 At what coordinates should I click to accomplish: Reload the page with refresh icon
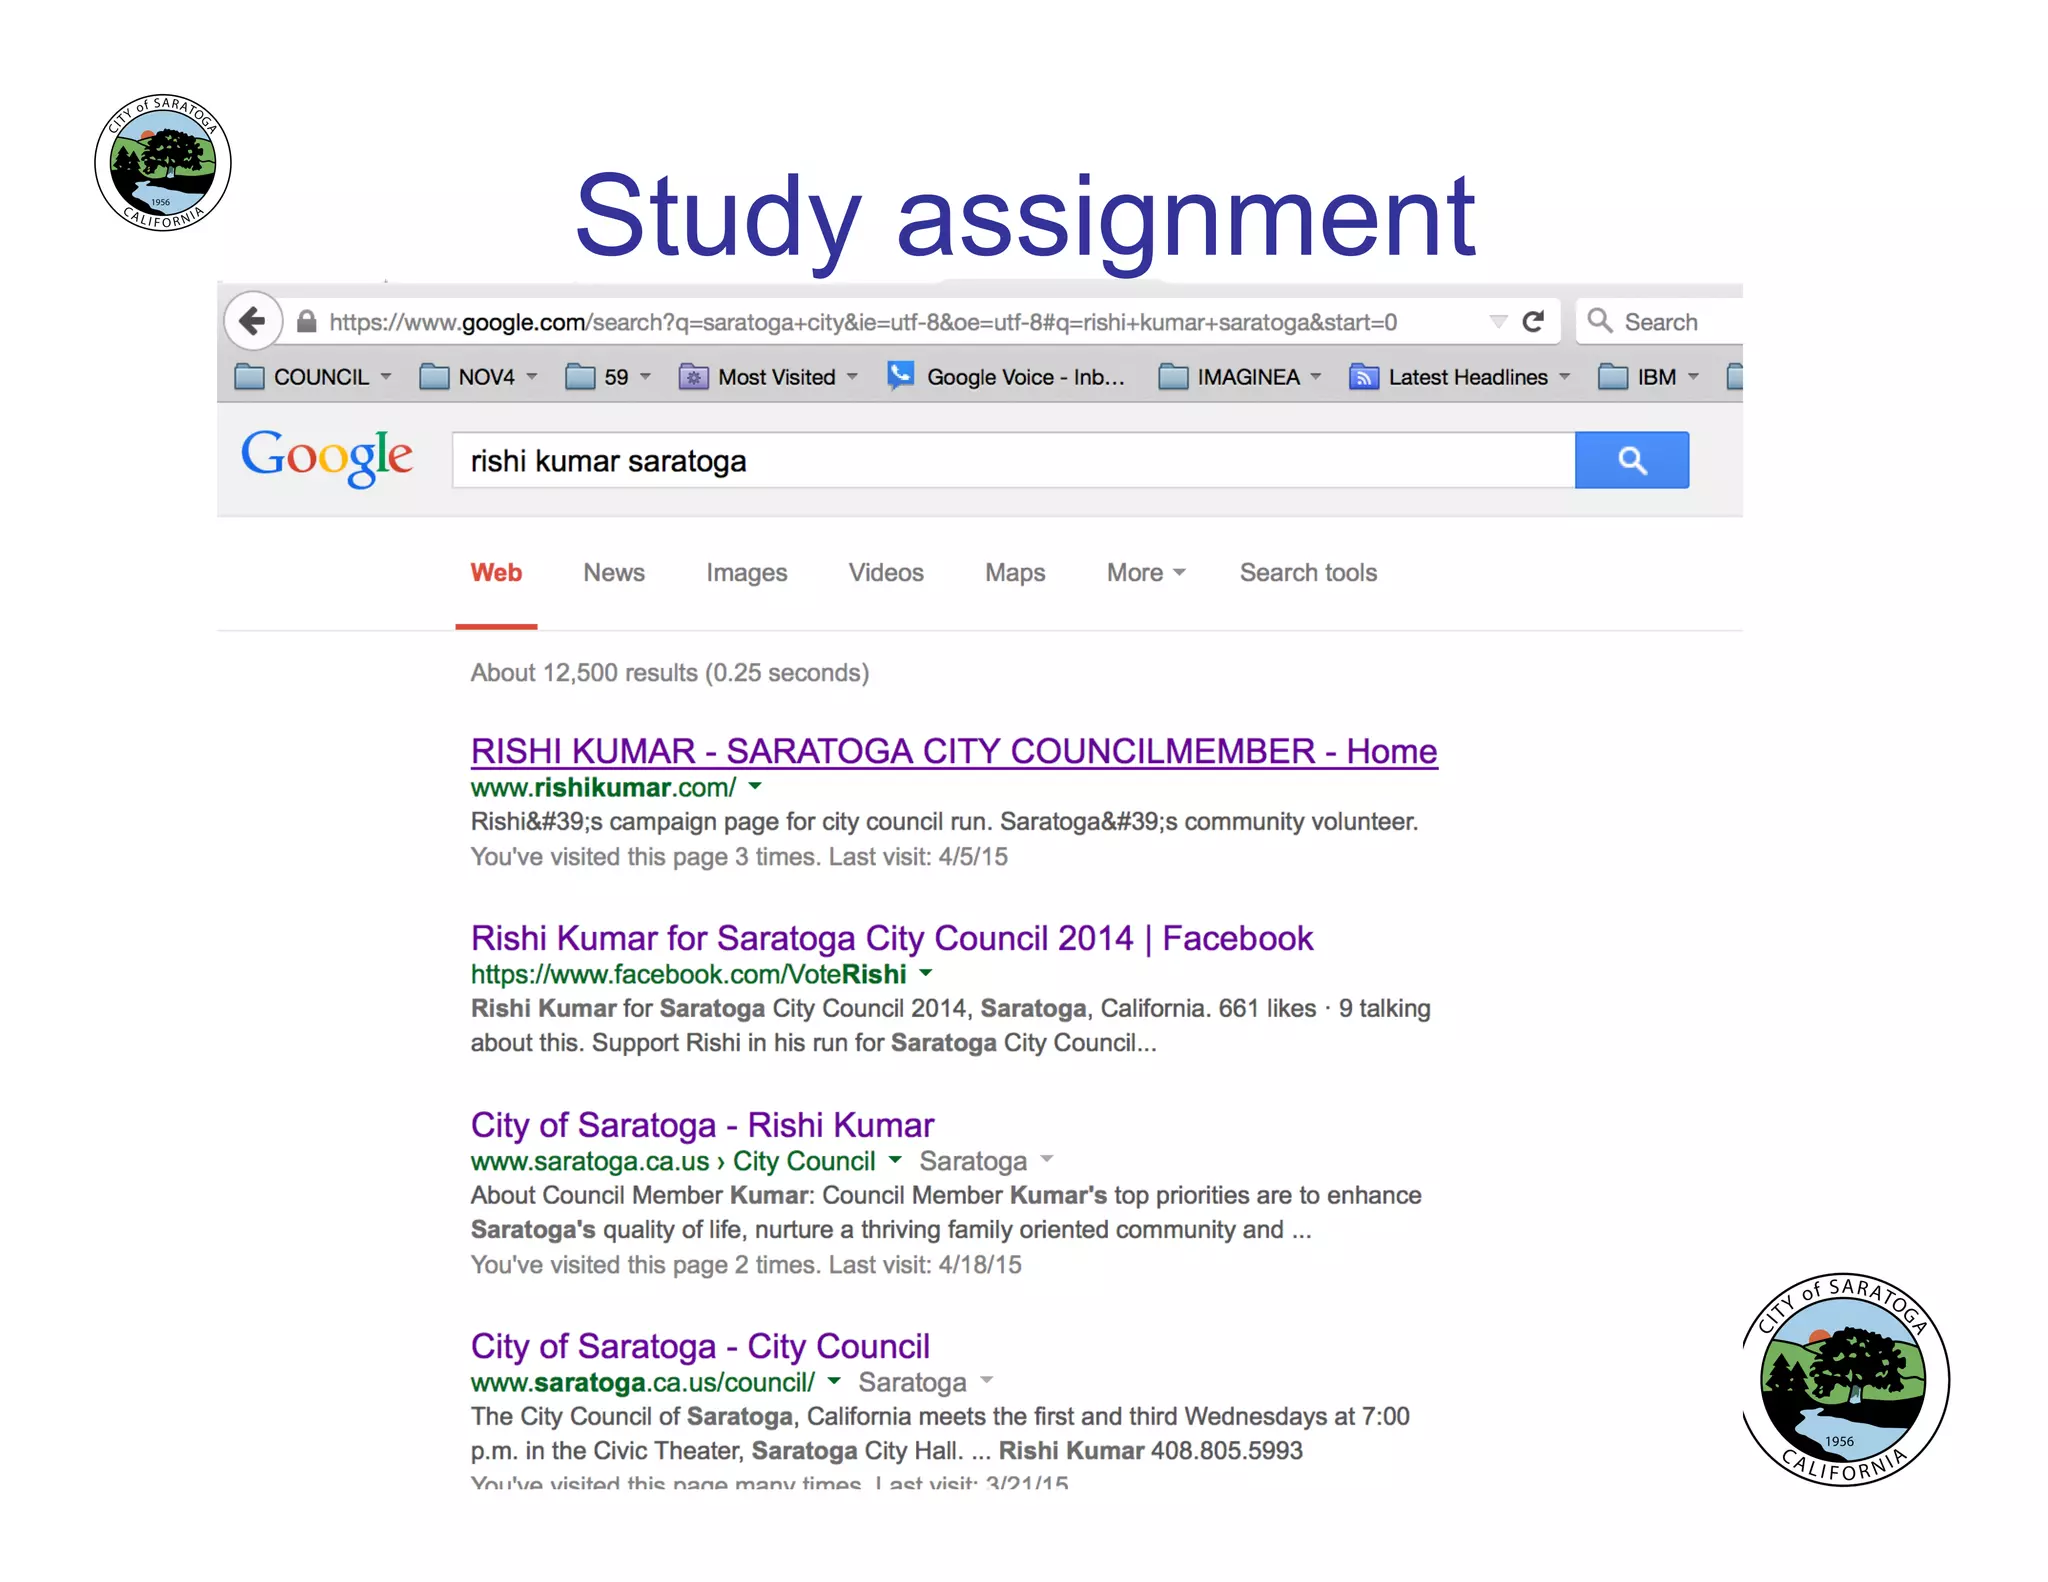(1533, 322)
